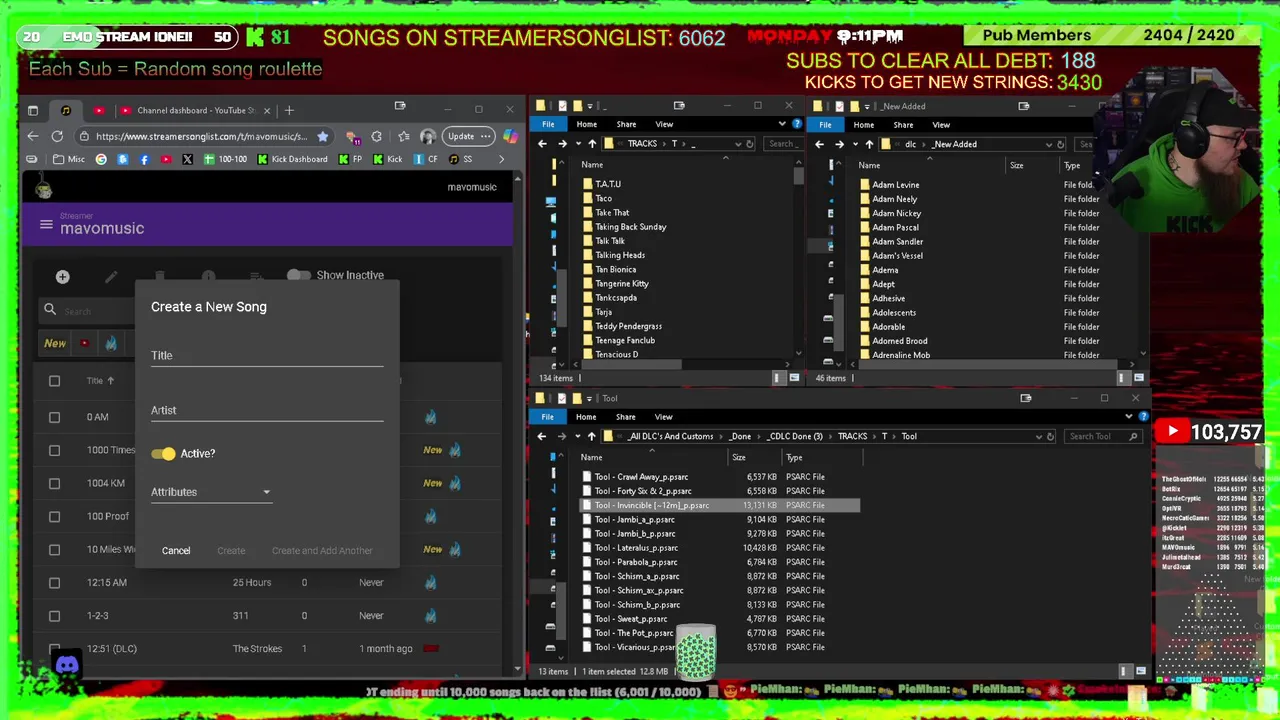This screenshot has height=720, width=1280.
Task: Open the browser profile avatar
Action: point(427,136)
